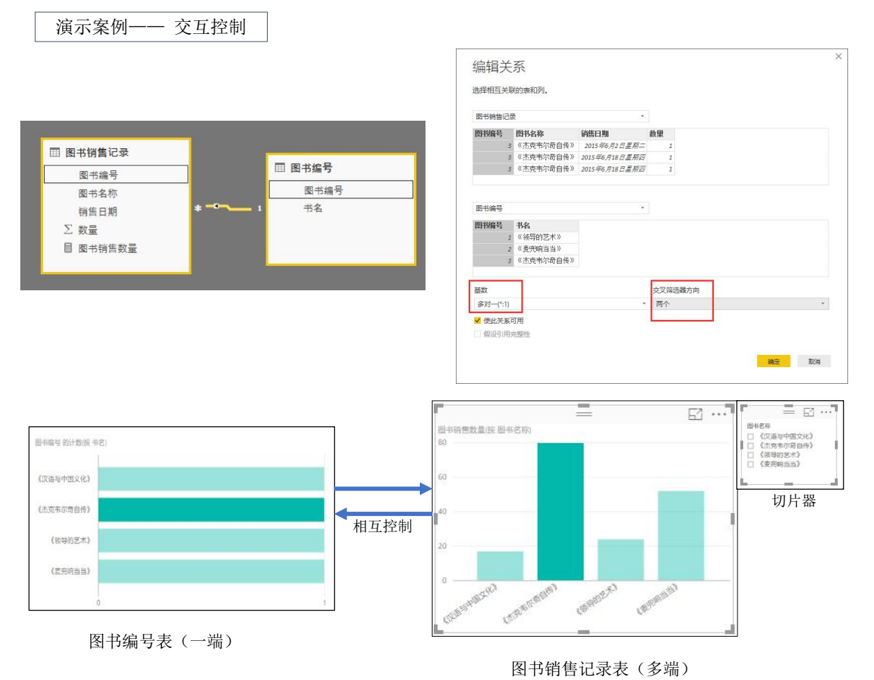
Task: Click the sigma icon beside 数量 field
Action: (67, 230)
